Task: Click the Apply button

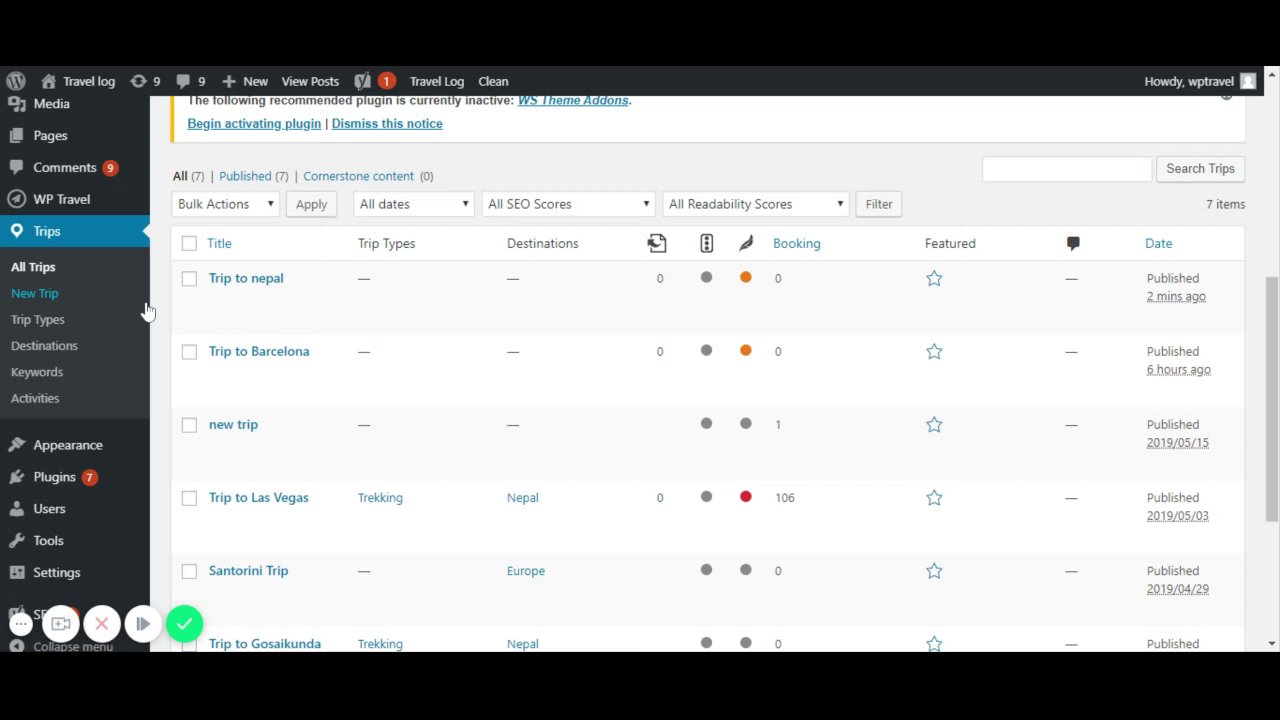Action: pyautogui.click(x=311, y=204)
